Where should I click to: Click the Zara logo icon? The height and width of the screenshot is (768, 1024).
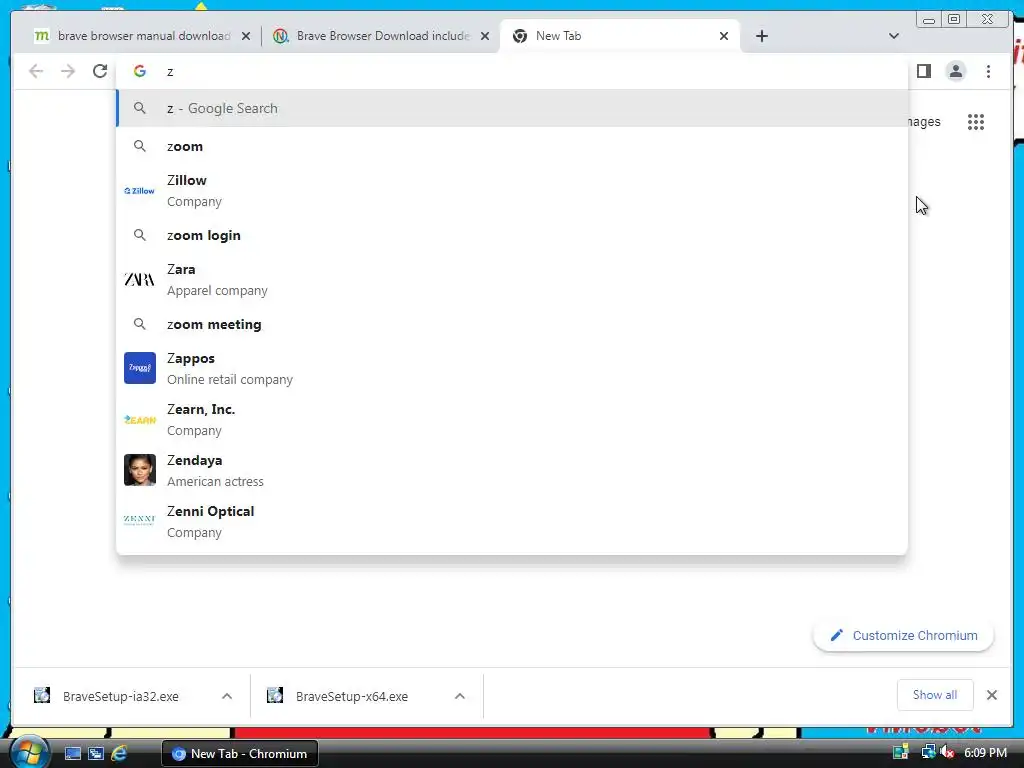[x=140, y=280]
